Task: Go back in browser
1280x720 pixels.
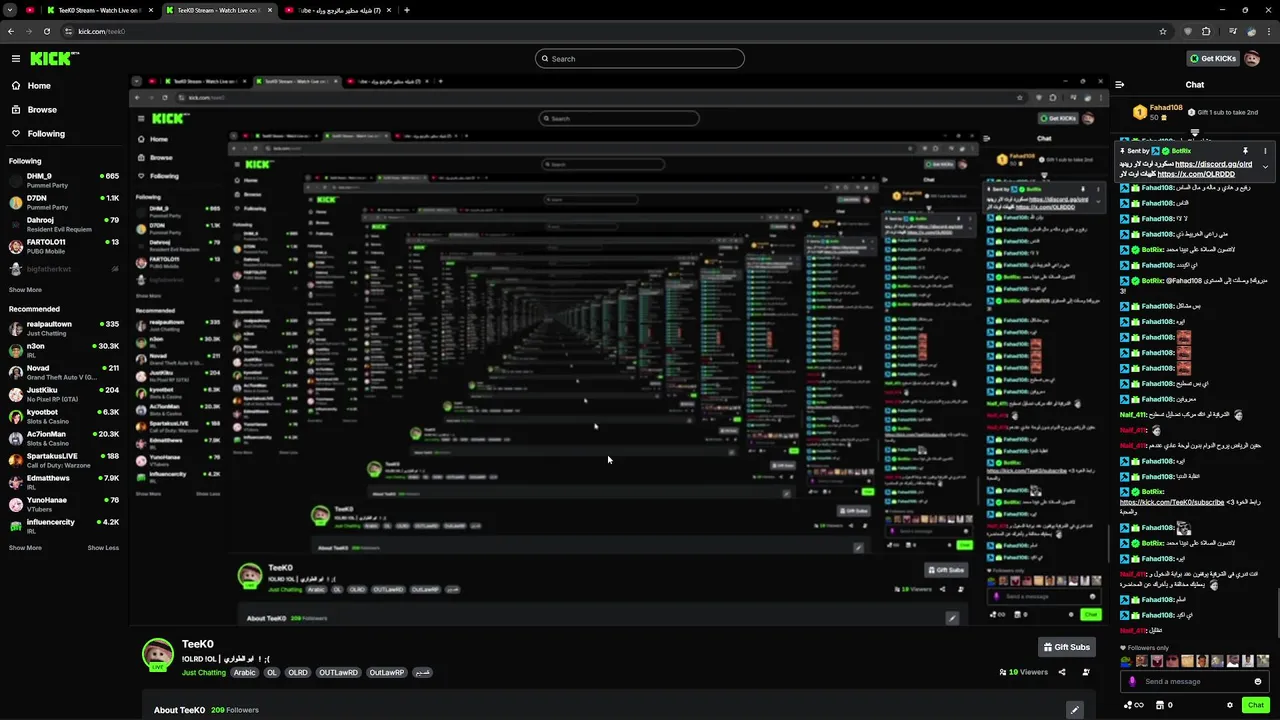Action: tap(11, 31)
